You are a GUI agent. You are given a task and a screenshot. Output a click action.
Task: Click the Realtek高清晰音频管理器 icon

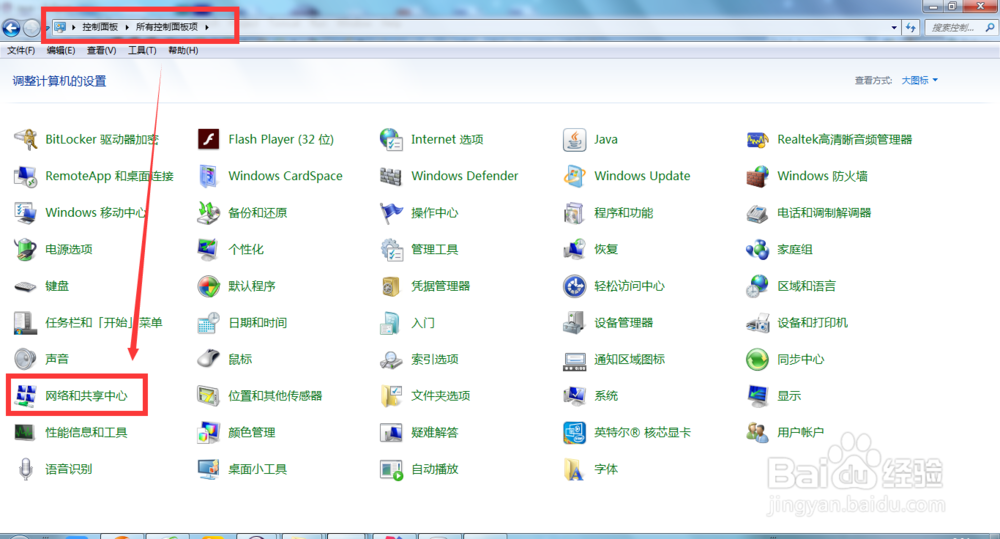pyautogui.click(x=758, y=139)
